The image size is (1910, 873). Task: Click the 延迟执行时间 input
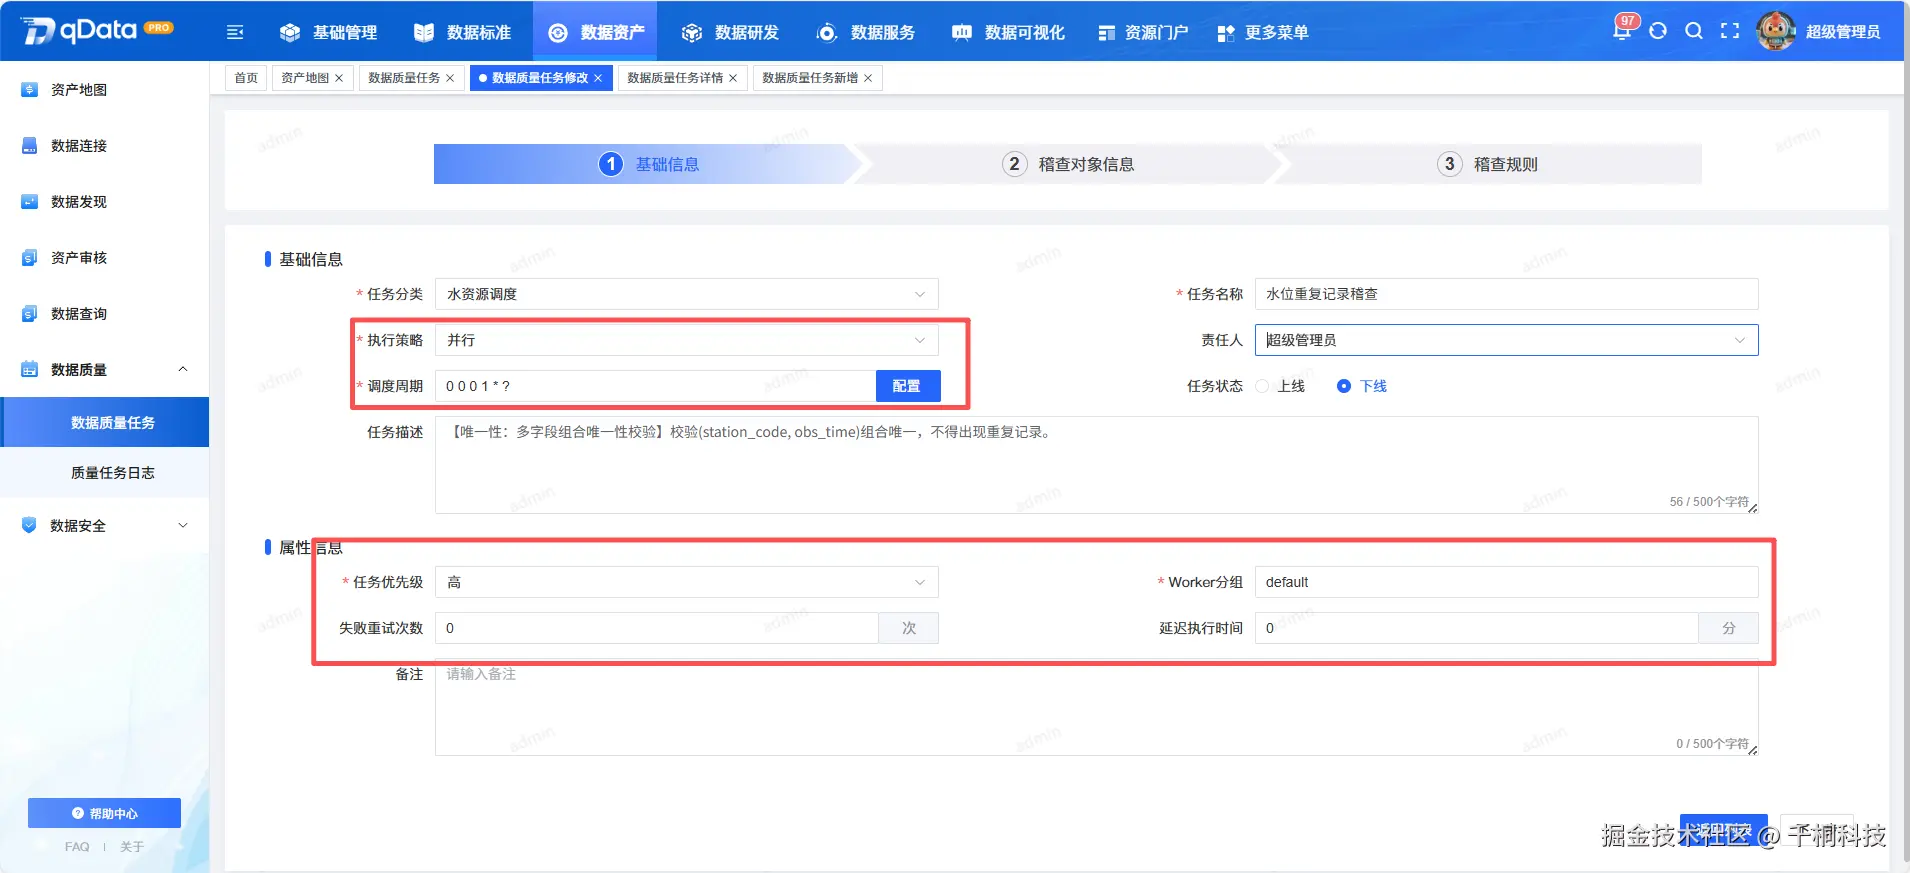1477,628
